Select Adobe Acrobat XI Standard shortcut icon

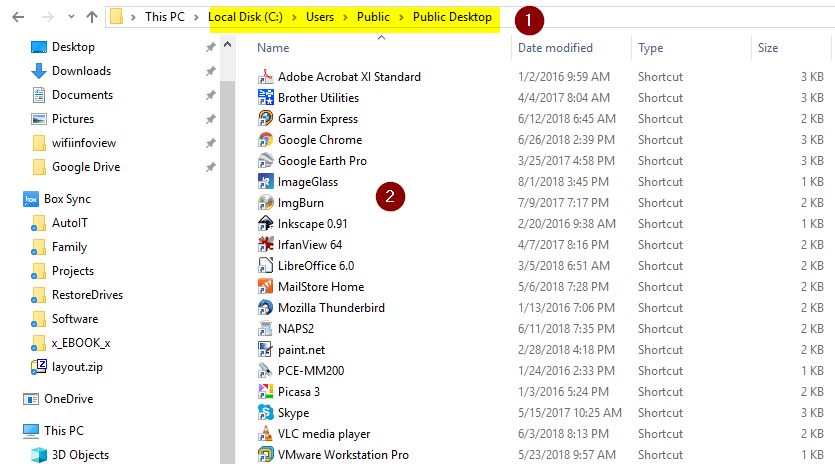coord(265,77)
